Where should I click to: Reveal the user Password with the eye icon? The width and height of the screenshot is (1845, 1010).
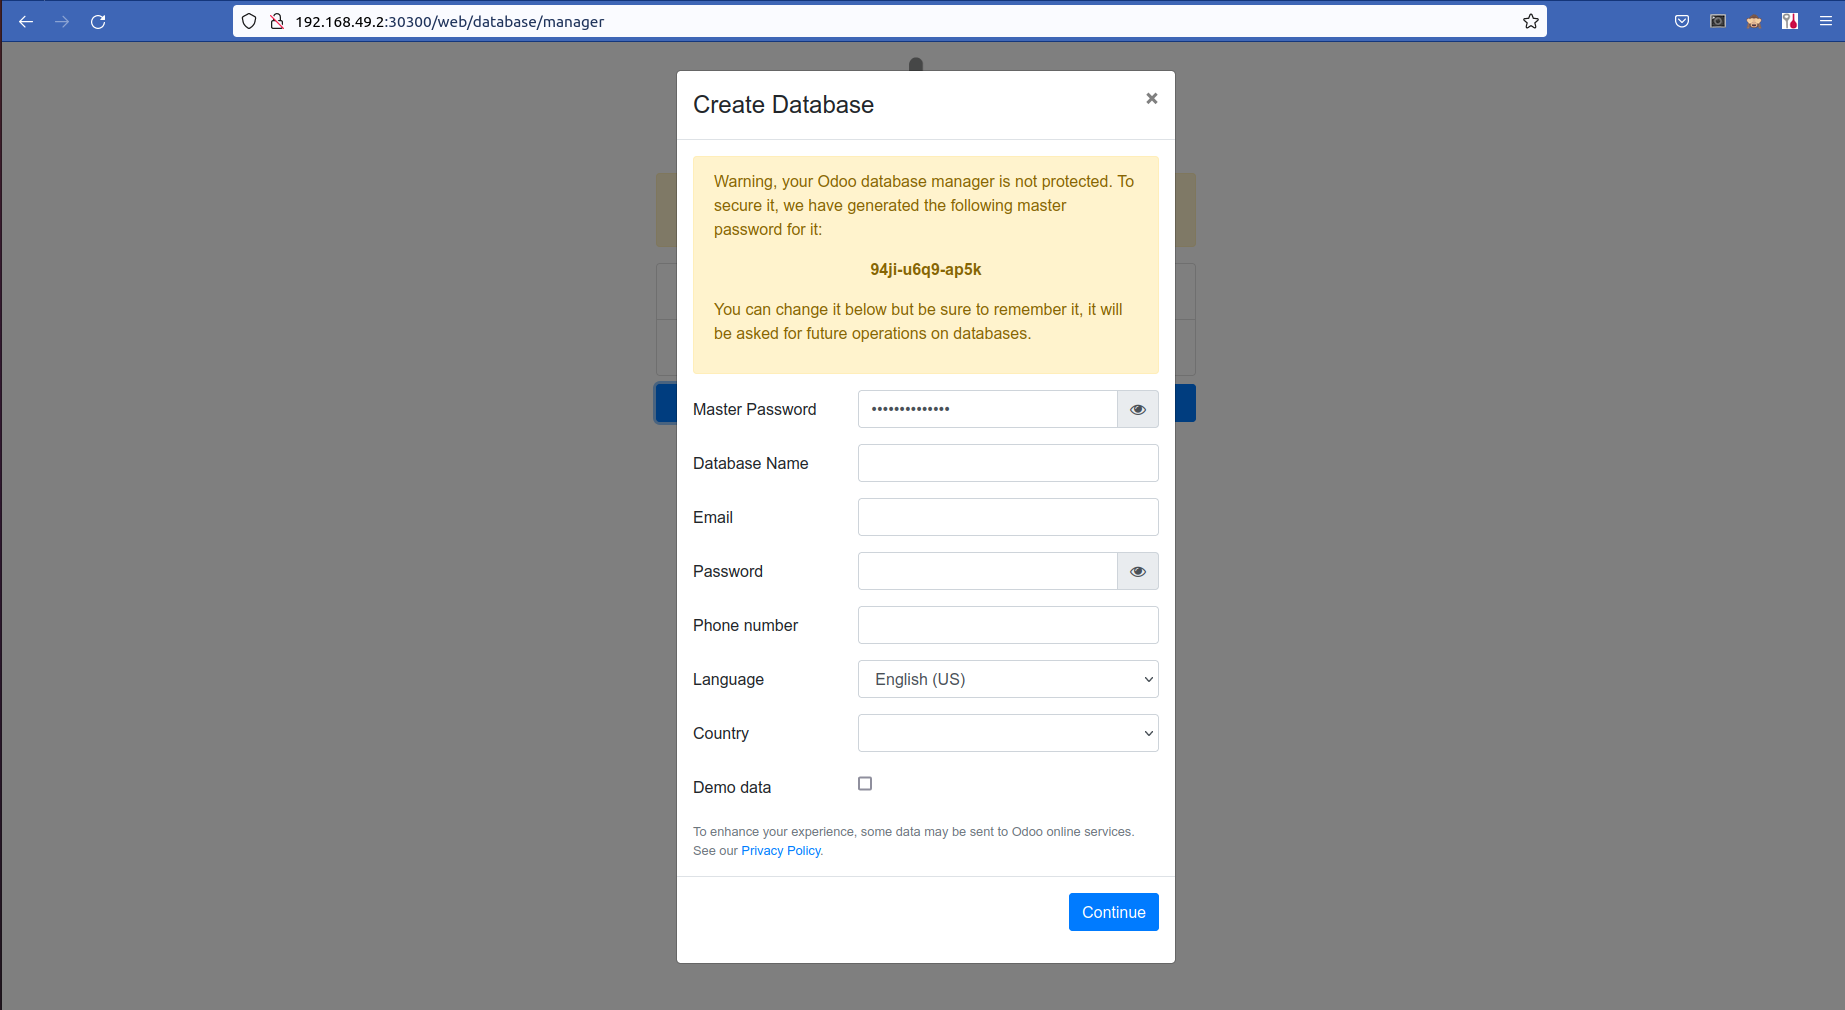tap(1138, 571)
